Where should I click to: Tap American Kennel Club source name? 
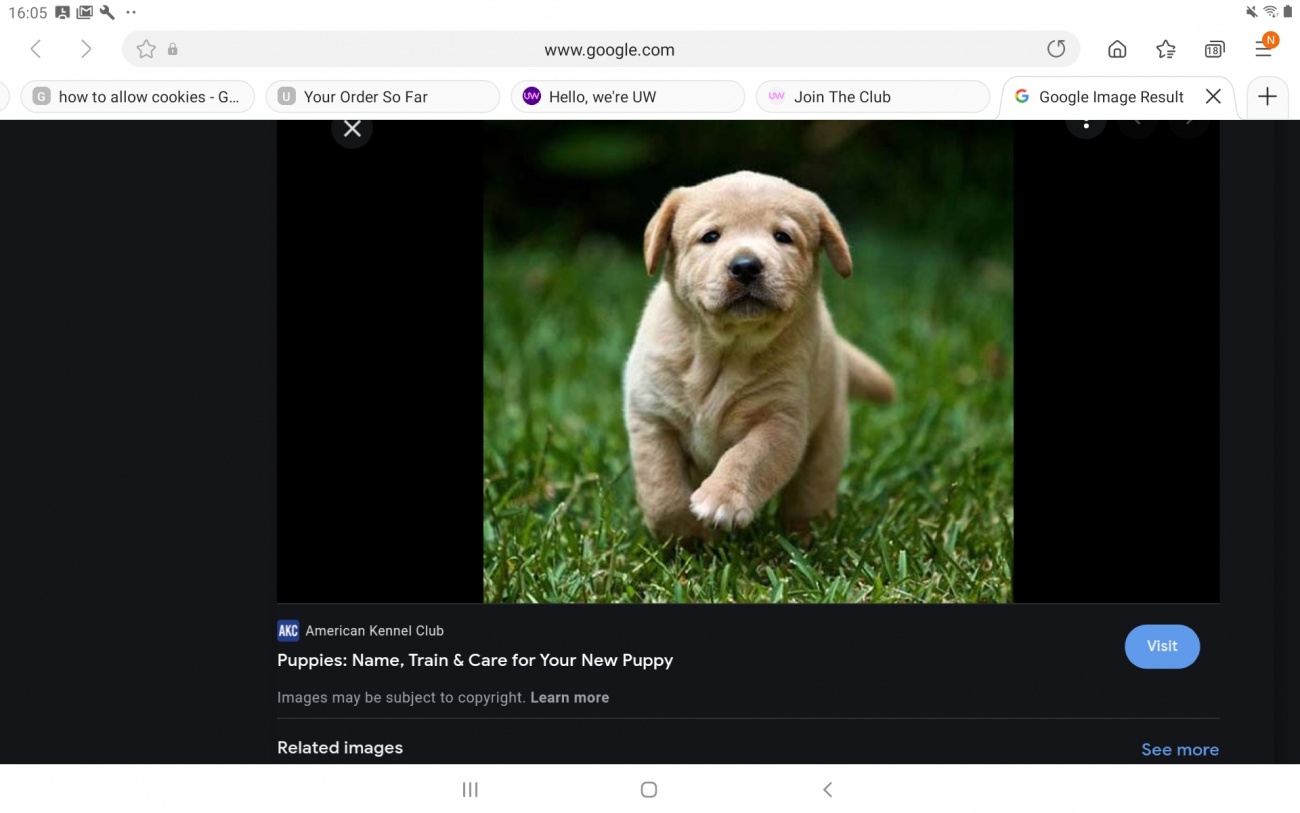click(374, 631)
